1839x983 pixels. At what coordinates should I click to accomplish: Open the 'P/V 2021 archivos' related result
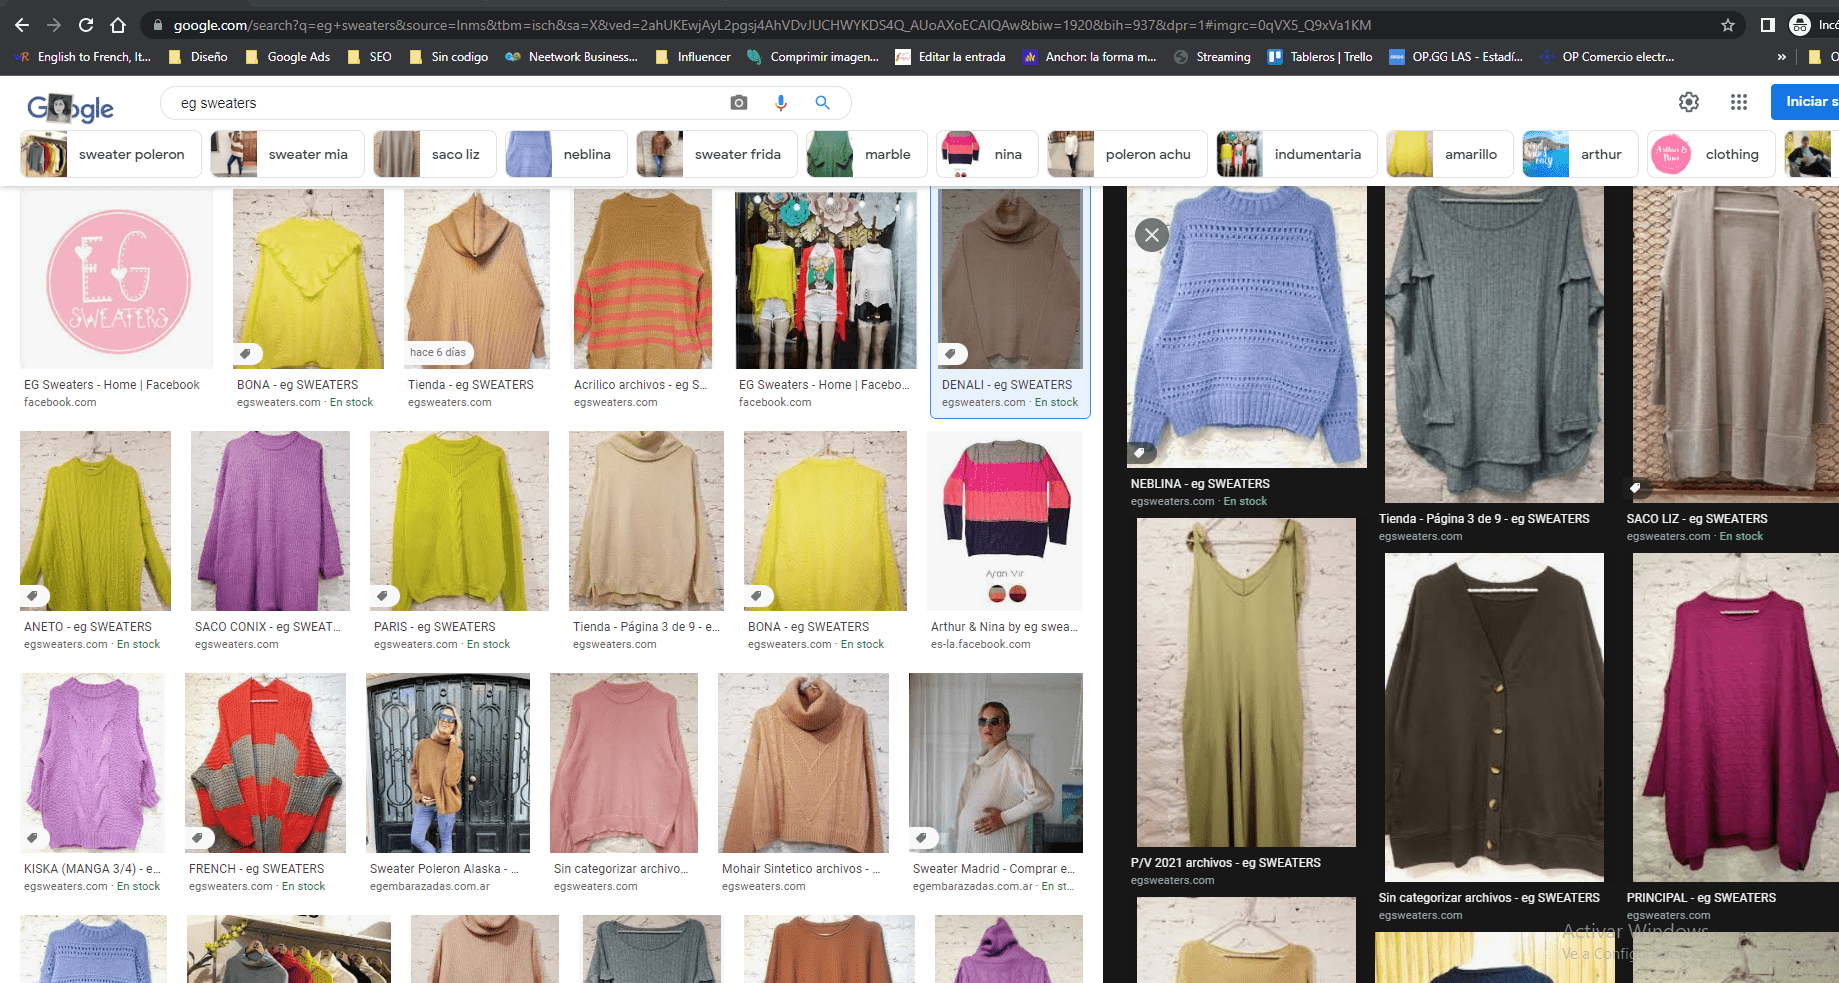[1247, 682]
